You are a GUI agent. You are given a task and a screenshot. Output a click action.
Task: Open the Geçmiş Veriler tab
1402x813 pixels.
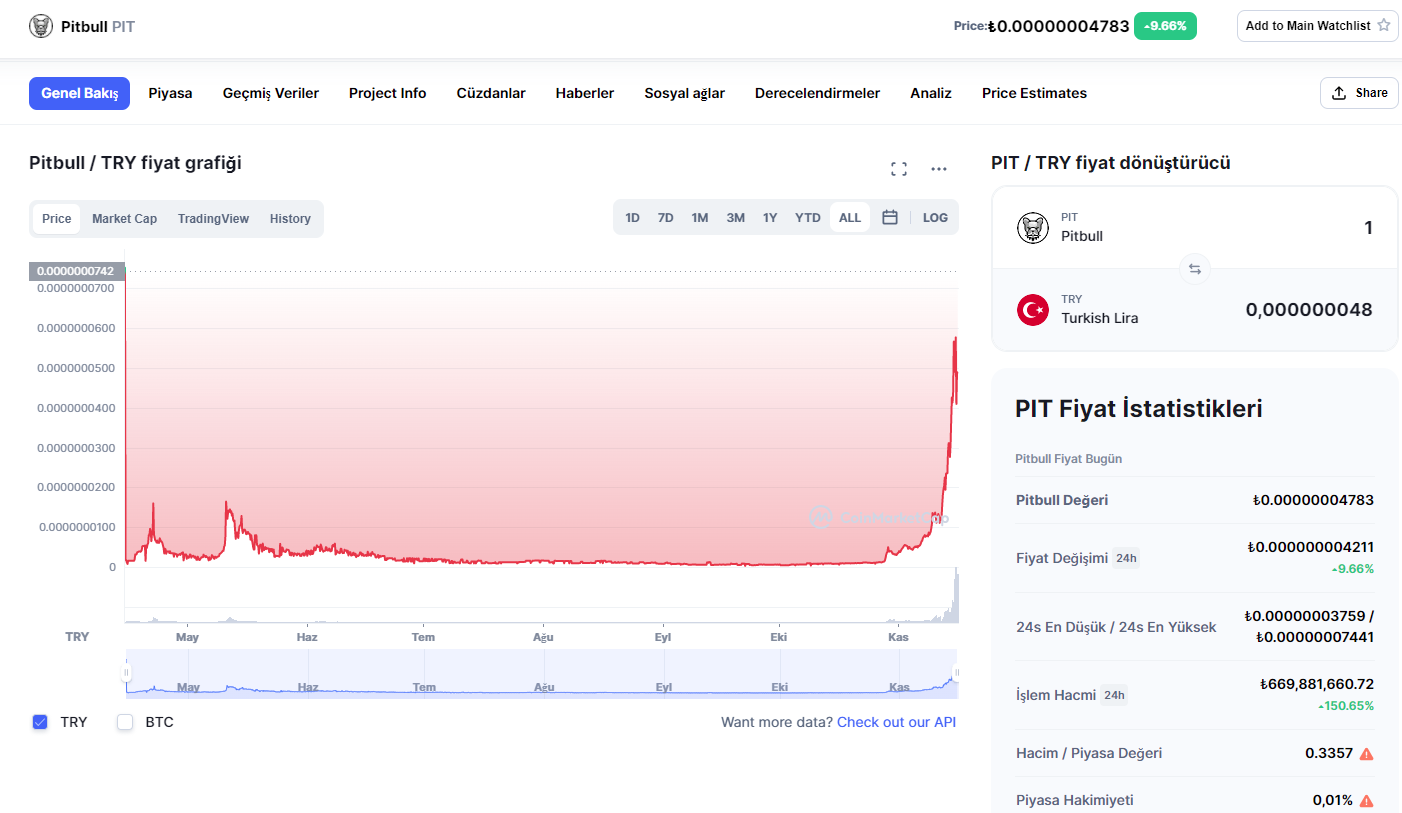pos(271,93)
